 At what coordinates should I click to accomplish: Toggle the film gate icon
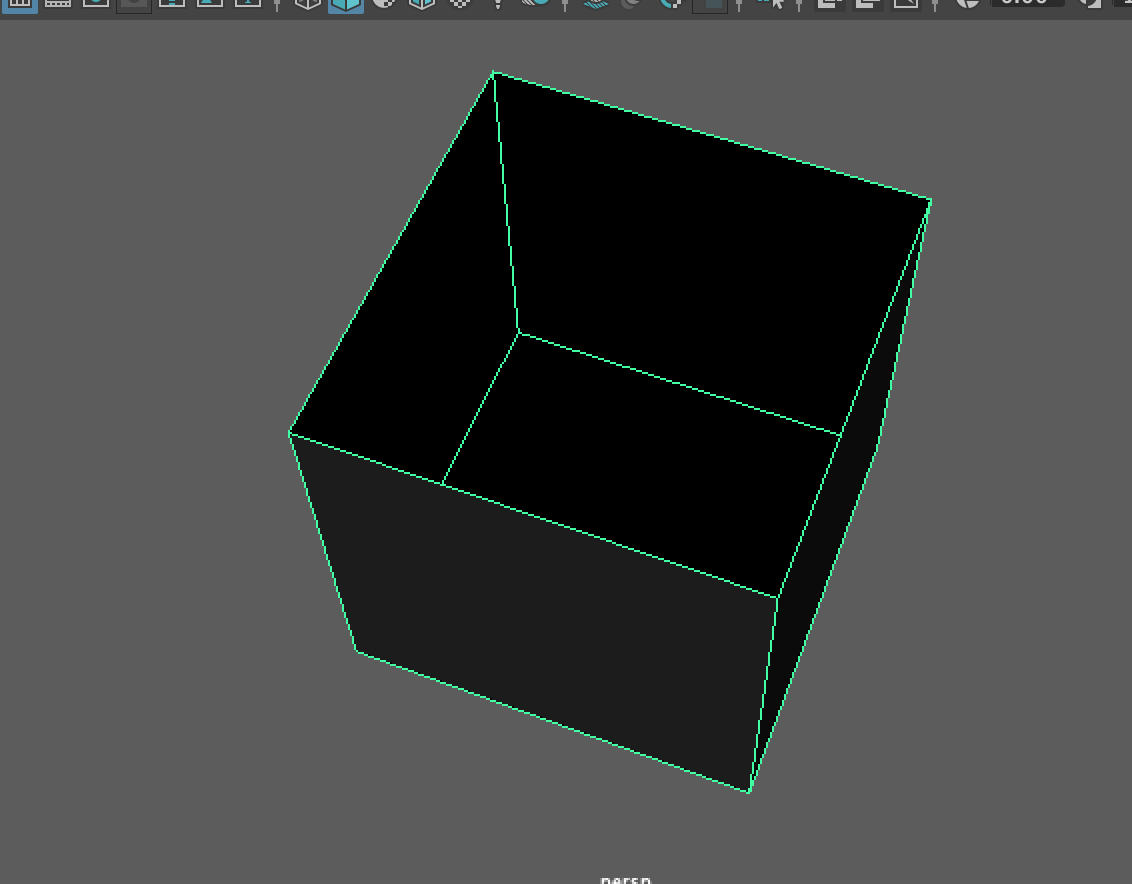[x=58, y=3]
